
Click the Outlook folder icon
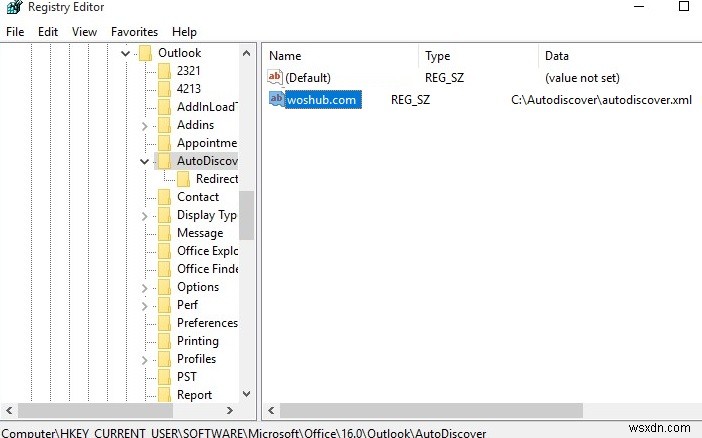click(146, 53)
